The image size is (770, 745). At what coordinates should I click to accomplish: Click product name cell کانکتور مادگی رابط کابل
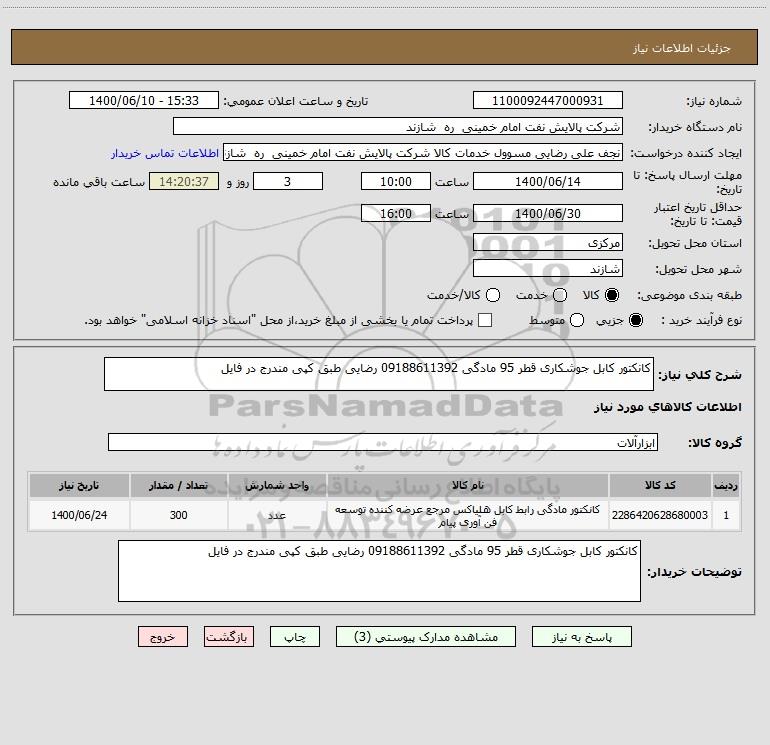click(x=468, y=516)
